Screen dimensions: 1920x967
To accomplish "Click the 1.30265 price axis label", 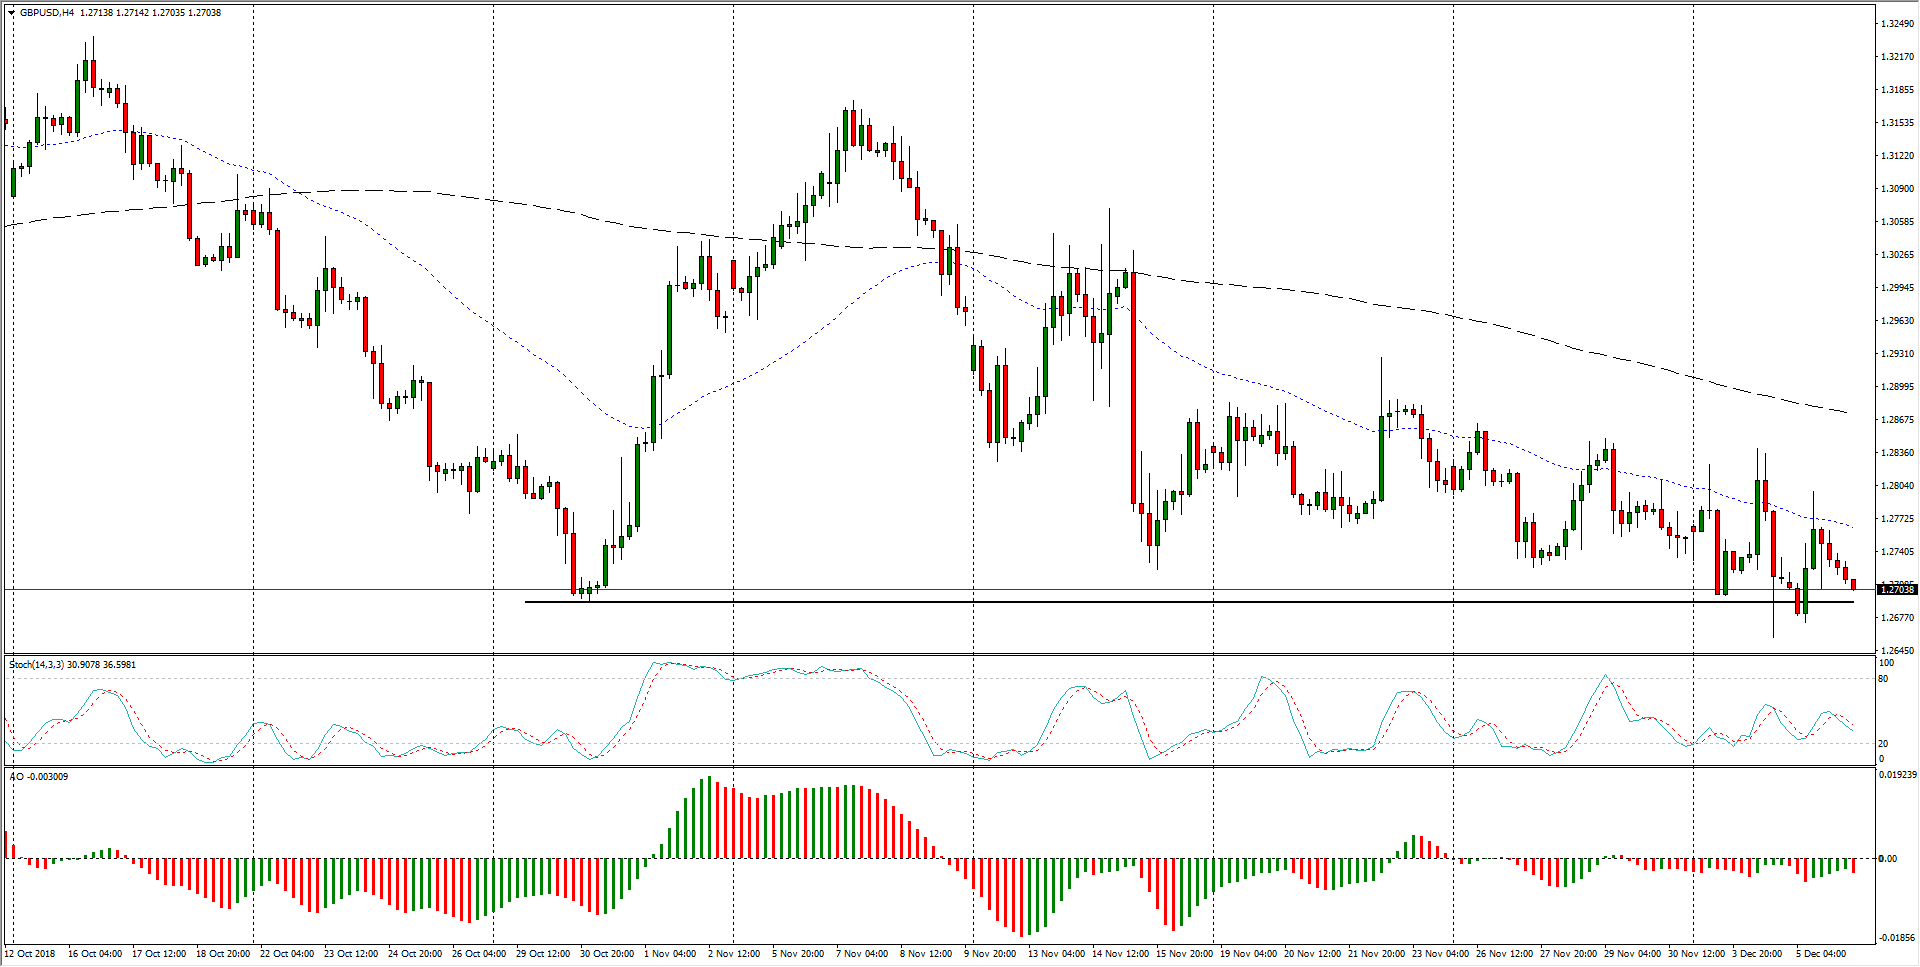I will pos(1896,255).
